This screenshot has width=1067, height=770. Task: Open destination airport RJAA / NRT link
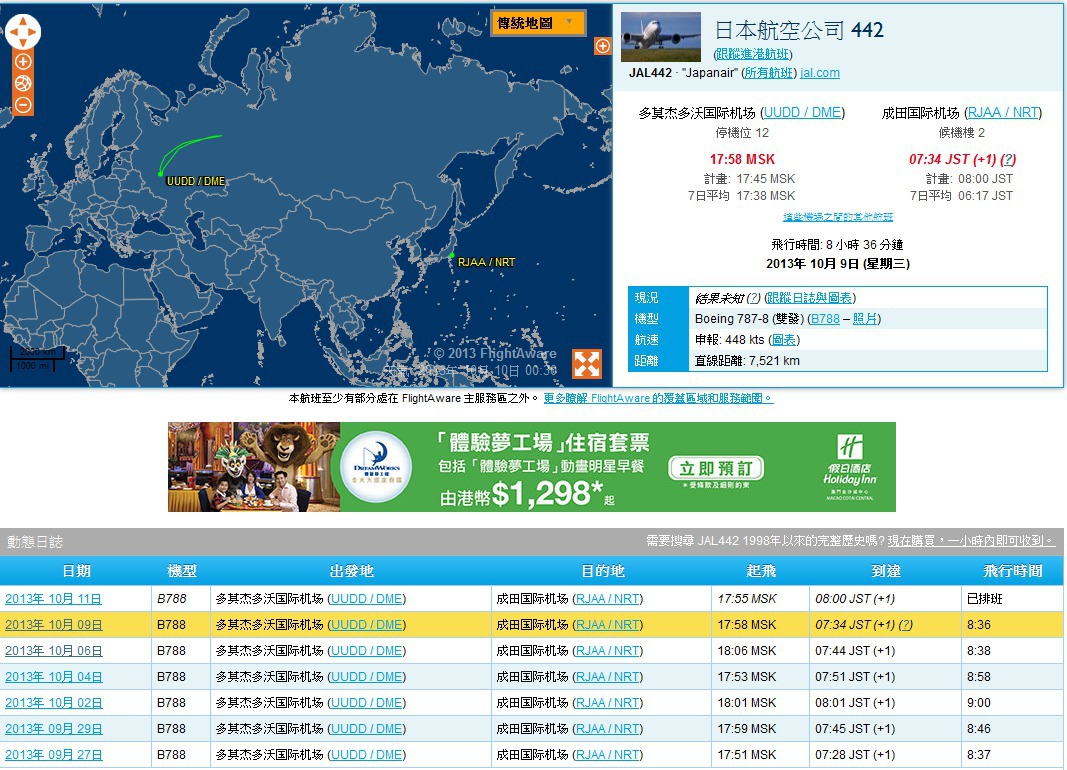tap(1004, 113)
